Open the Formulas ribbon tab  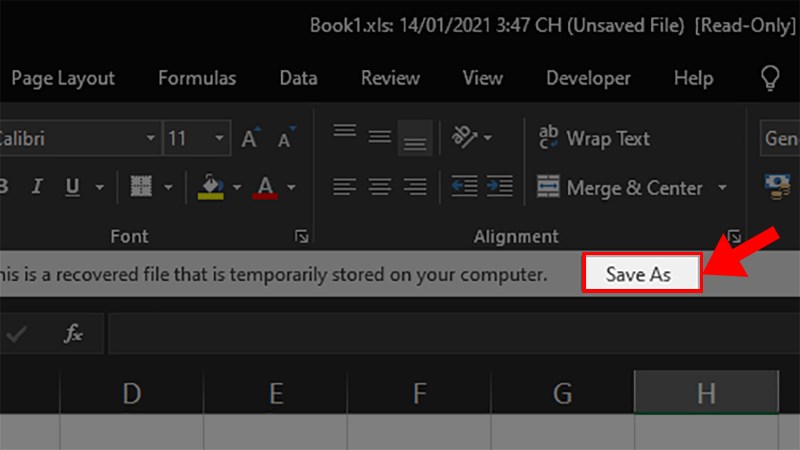click(x=197, y=78)
